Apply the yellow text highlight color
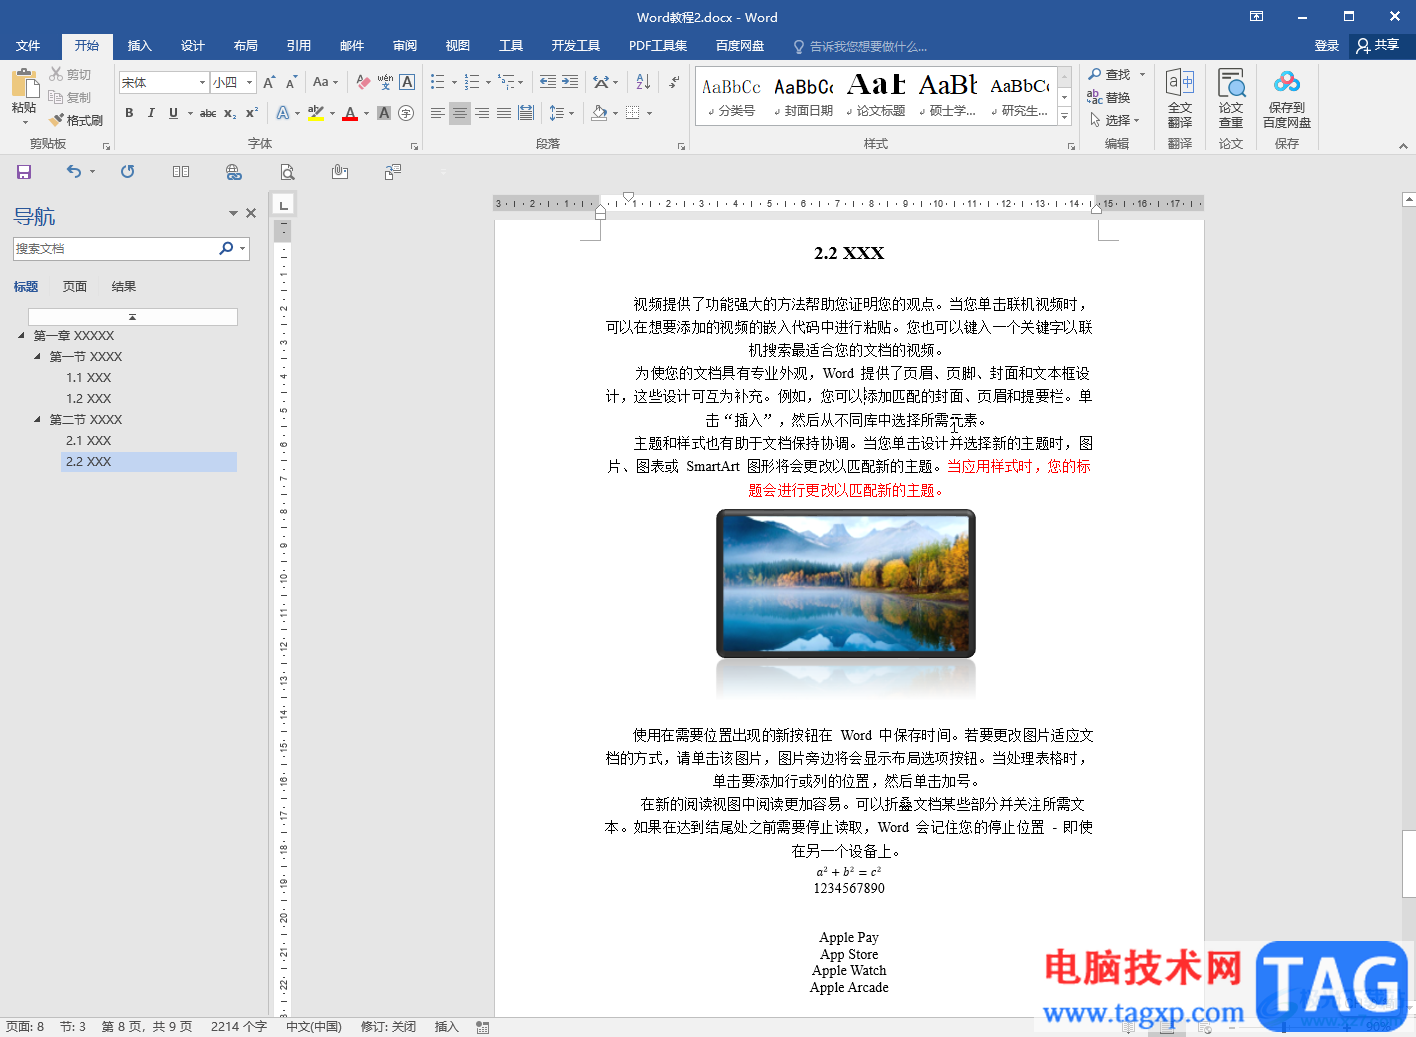The width and height of the screenshot is (1416, 1037). [x=315, y=113]
